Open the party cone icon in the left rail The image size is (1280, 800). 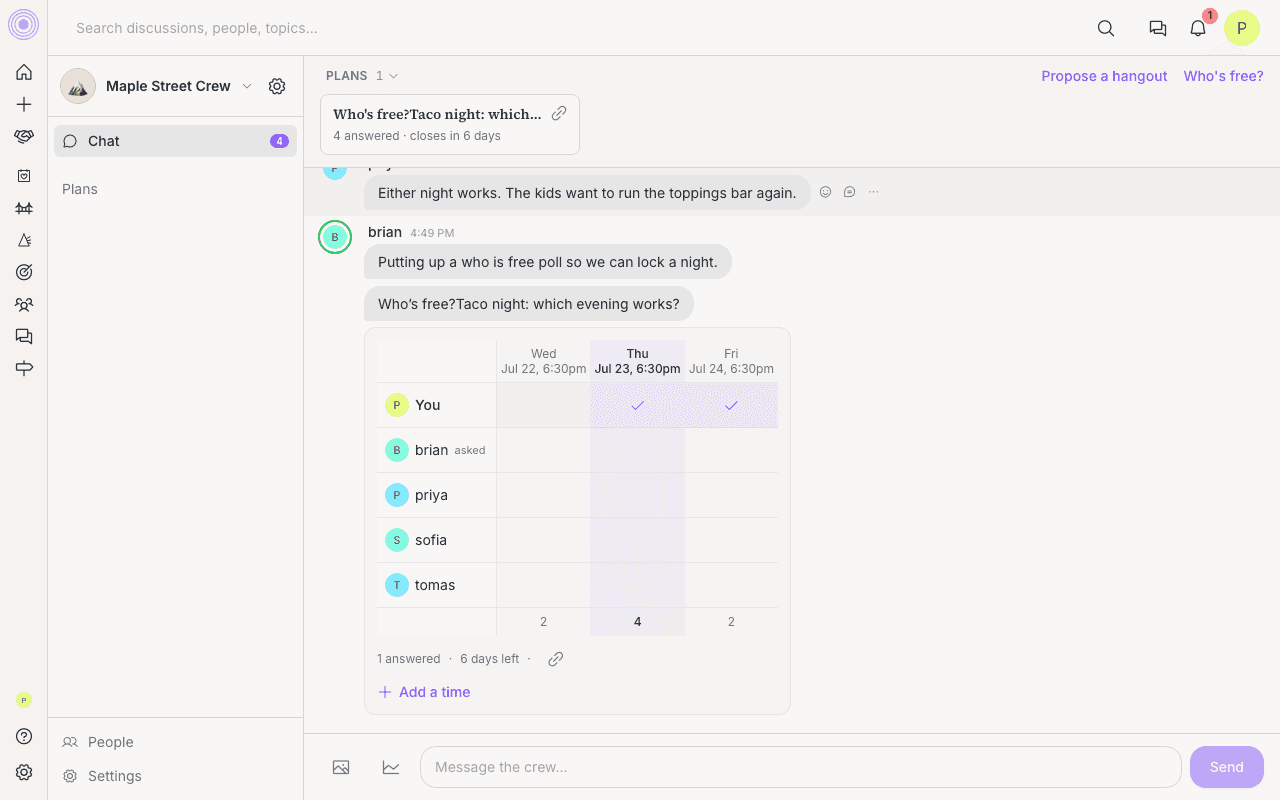click(24, 240)
